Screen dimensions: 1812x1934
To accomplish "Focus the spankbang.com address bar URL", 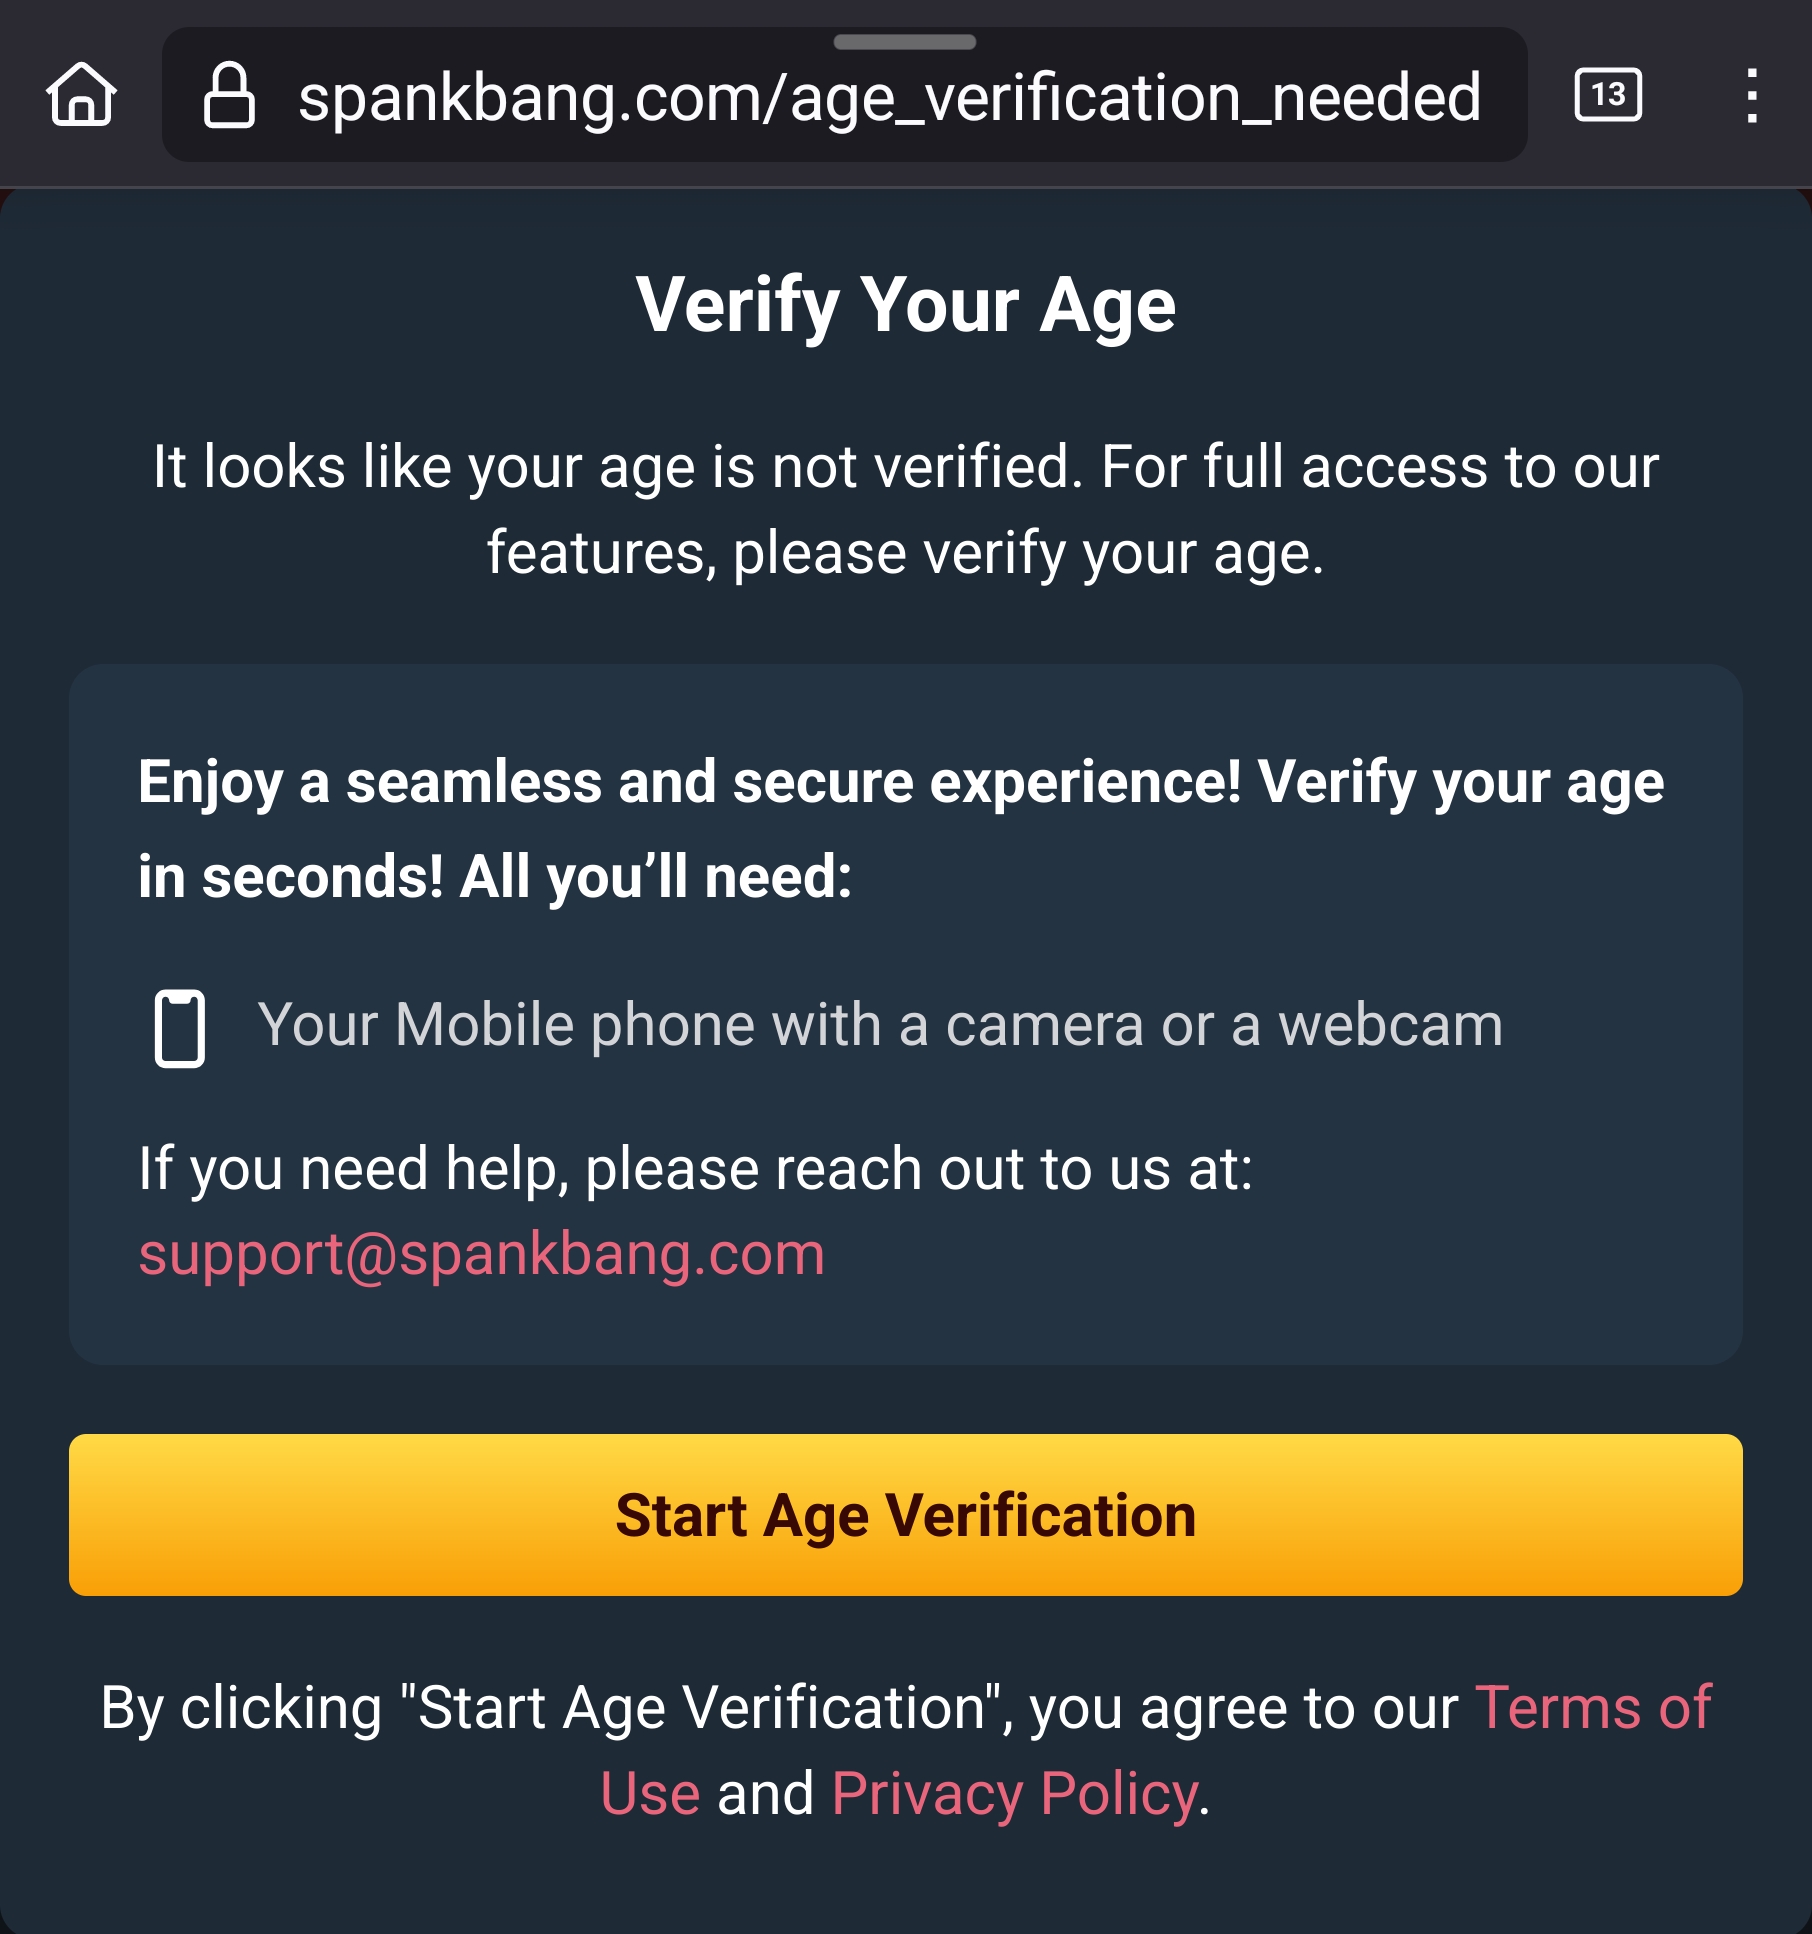I will coord(889,97).
